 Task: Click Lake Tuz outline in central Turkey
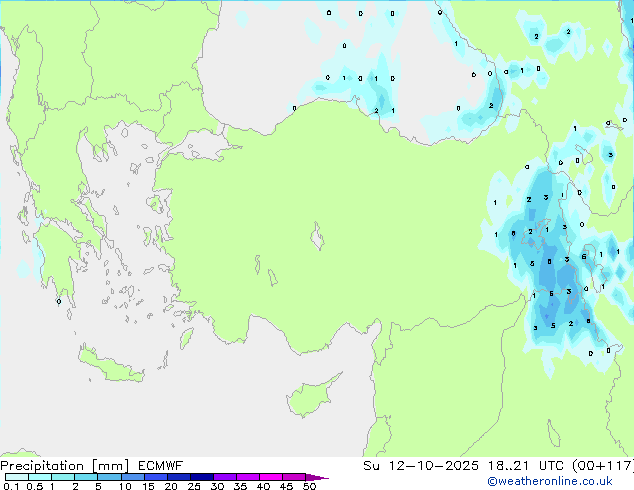pyautogui.click(x=317, y=237)
